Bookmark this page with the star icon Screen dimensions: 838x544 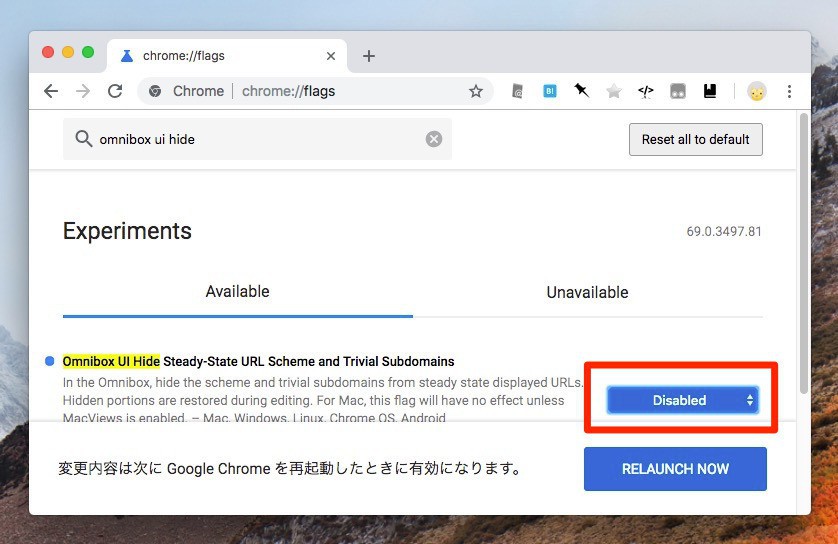pos(476,91)
